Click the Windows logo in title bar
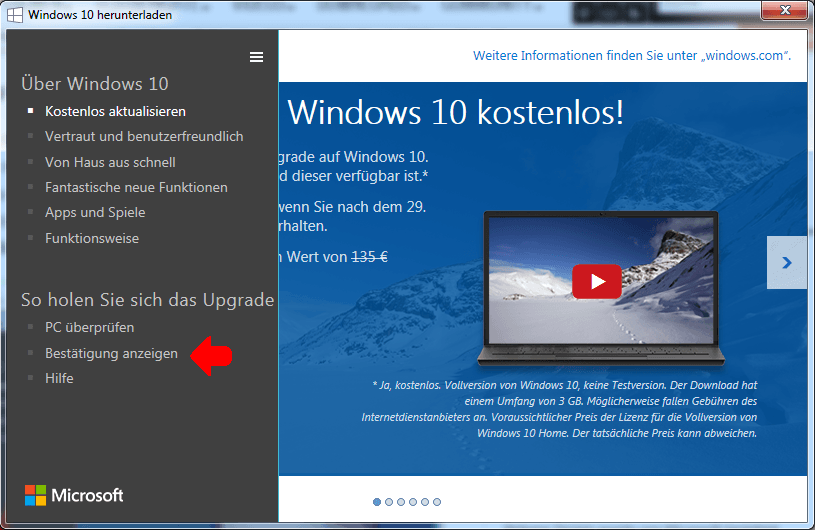 coord(15,15)
